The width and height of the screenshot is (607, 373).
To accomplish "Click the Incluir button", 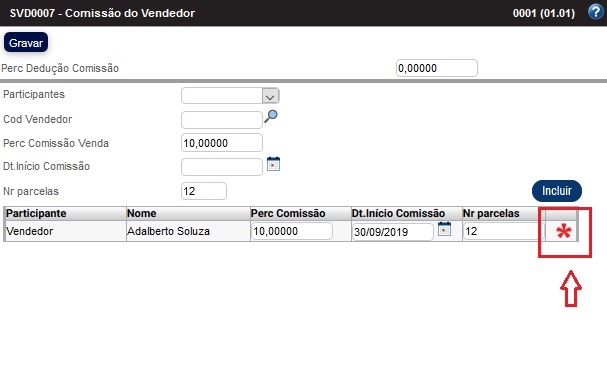I will [x=557, y=191].
